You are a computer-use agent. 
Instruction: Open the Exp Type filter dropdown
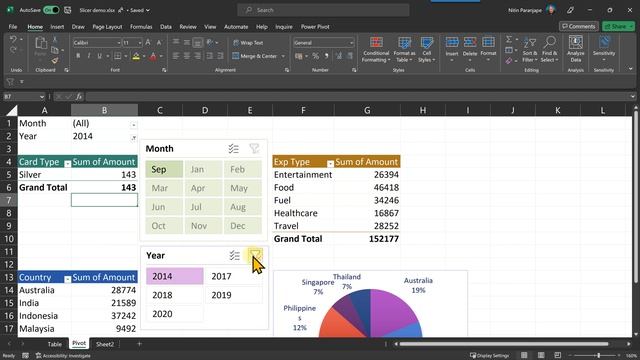330,163
